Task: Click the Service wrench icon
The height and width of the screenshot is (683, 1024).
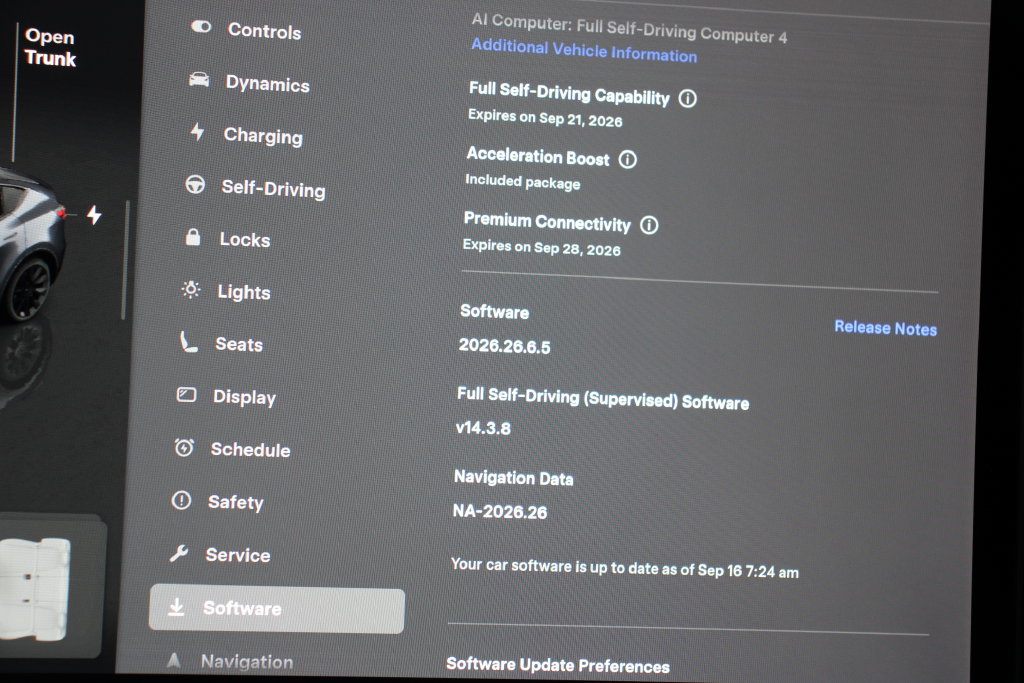Action: [179, 554]
